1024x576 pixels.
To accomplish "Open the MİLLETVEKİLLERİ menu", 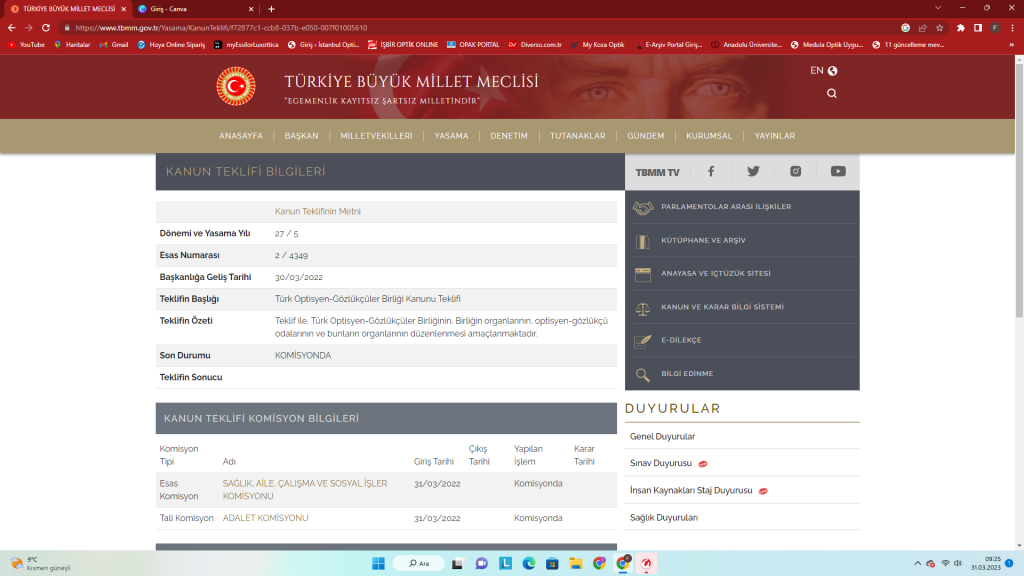I will tap(376, 136).
